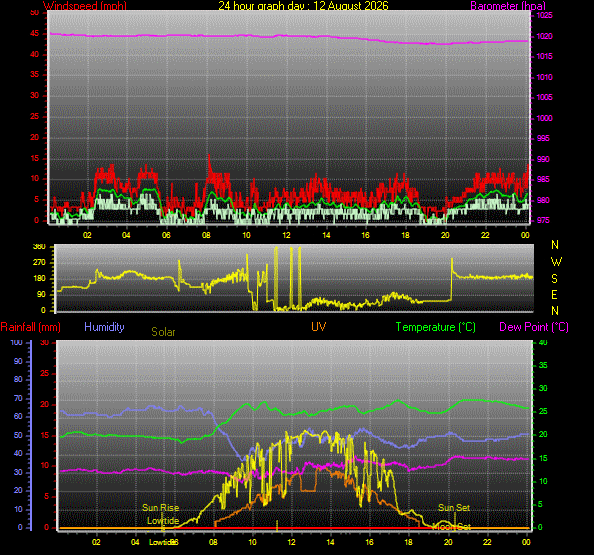594x555 pixels.
Task: Click barometer scale value 995
Action: (543, 138)
